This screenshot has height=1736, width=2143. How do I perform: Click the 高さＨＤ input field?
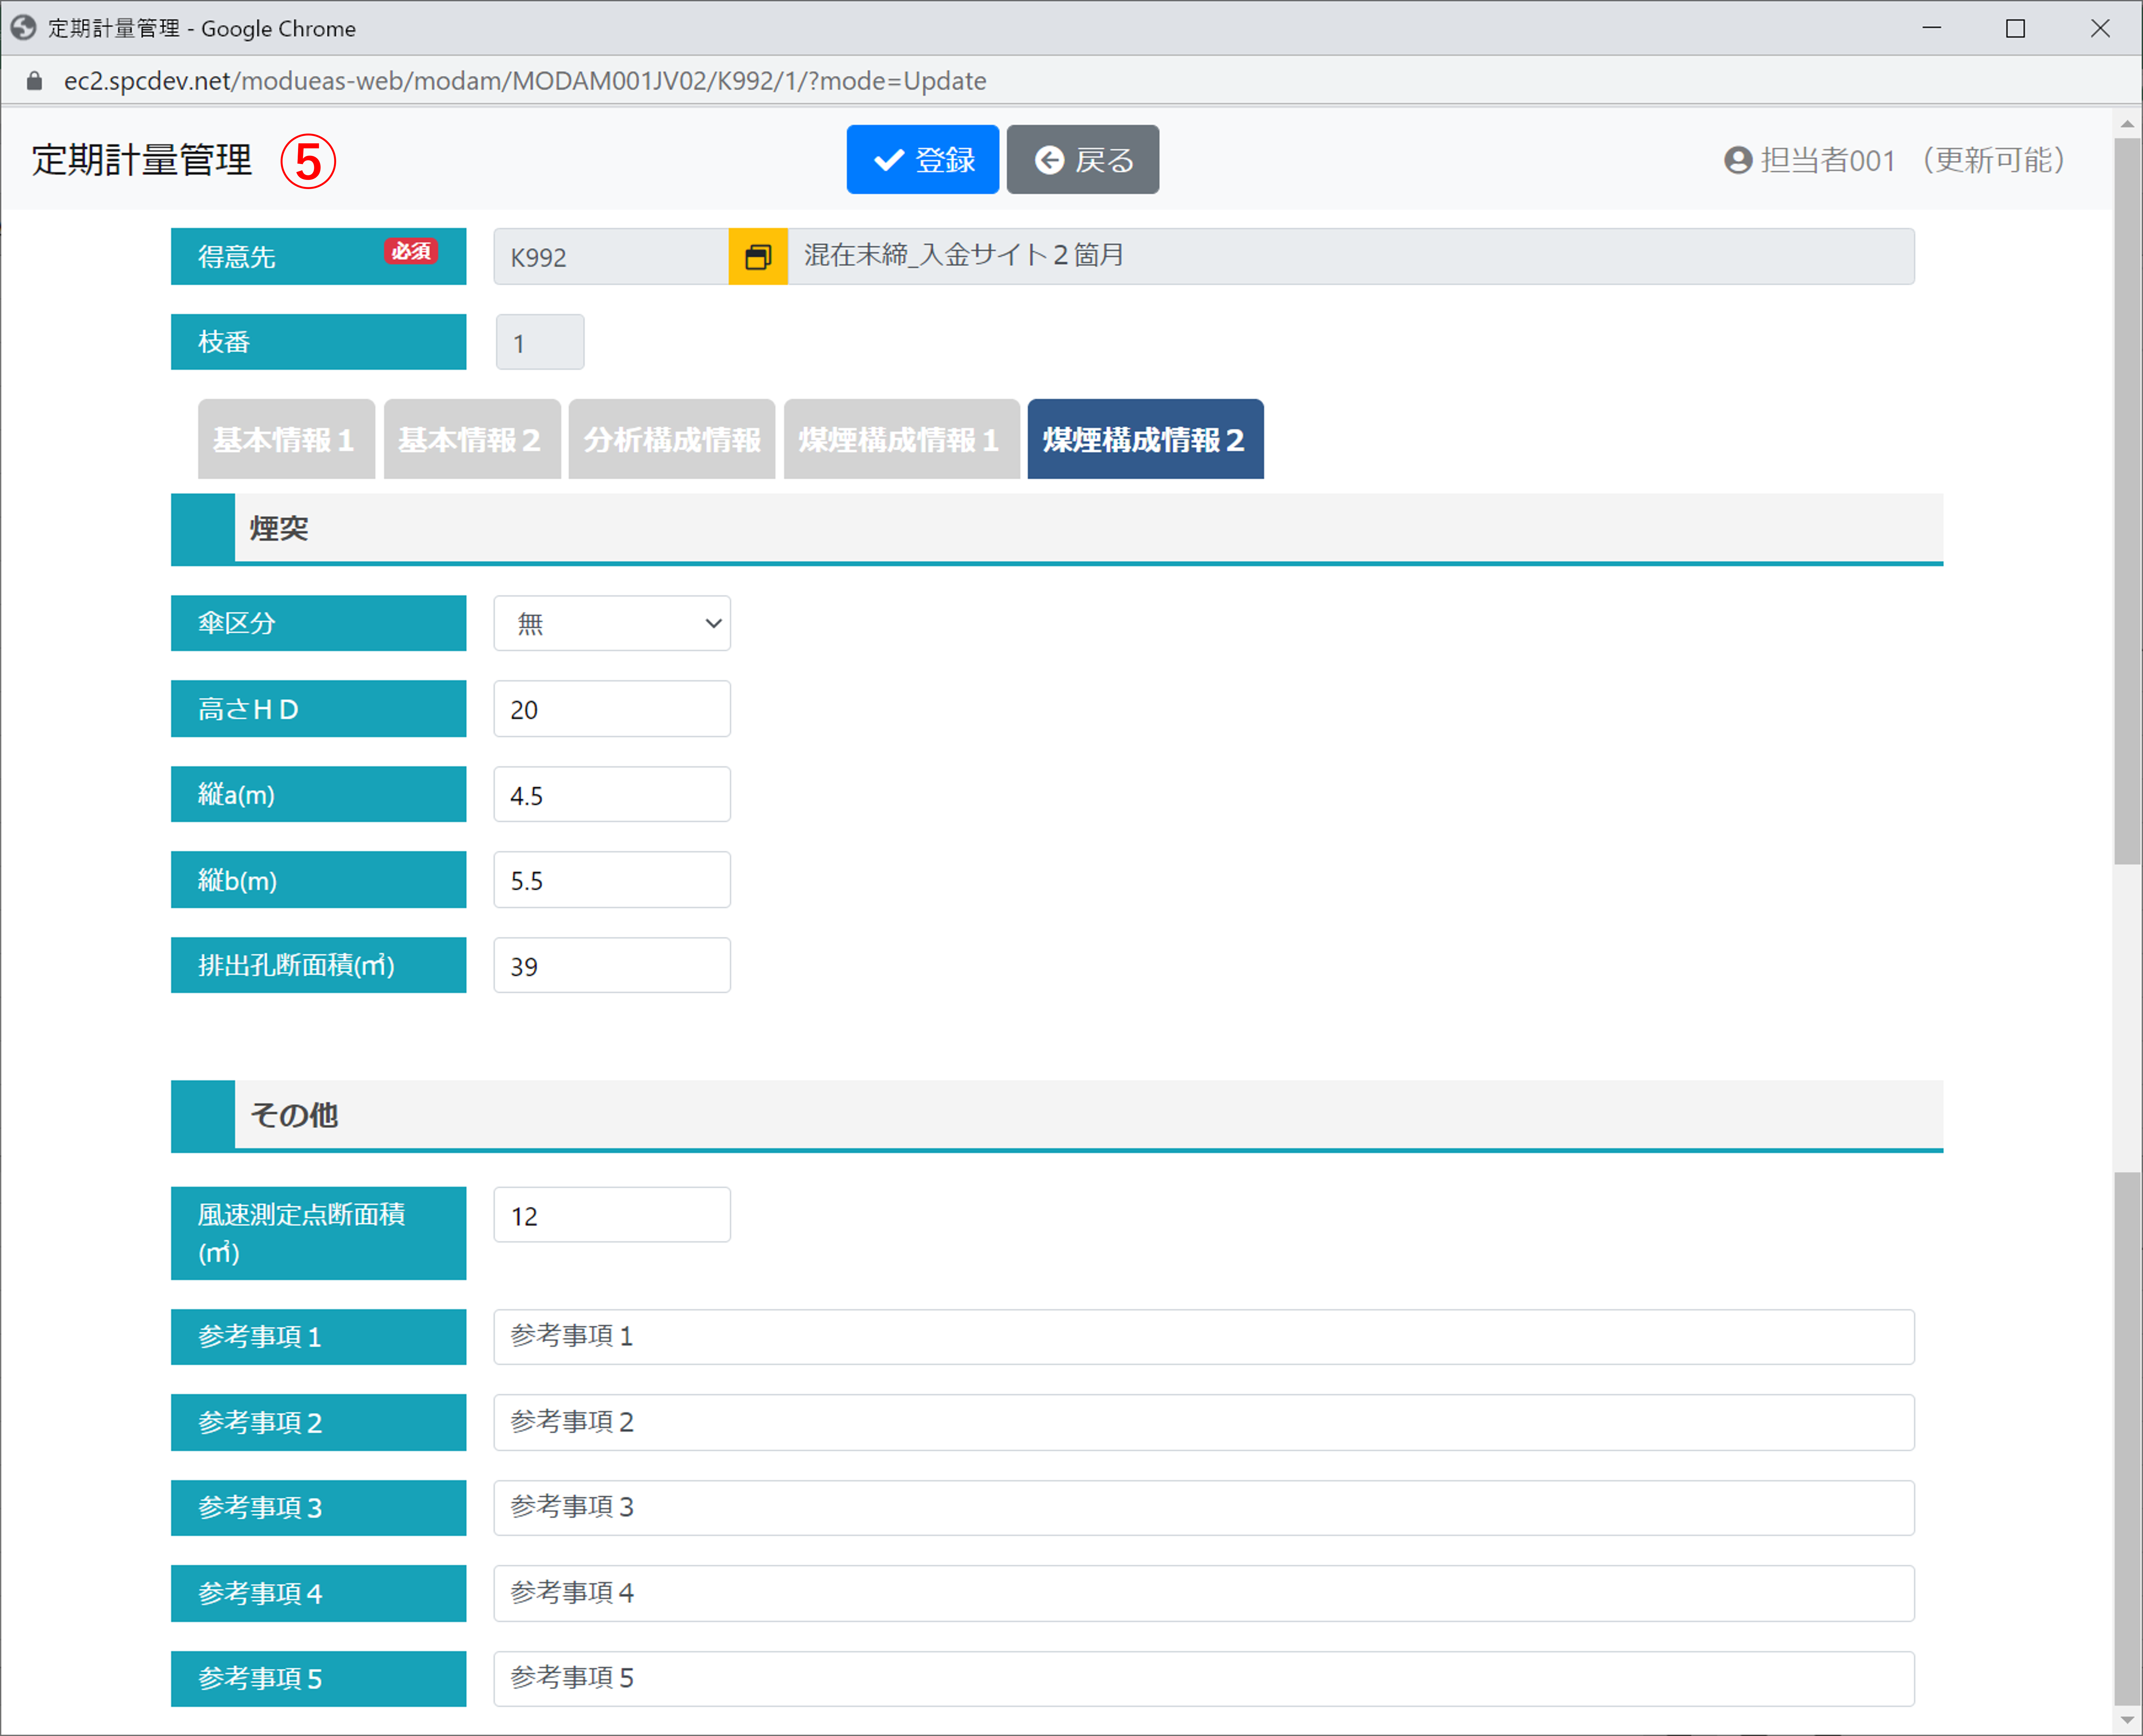coord(612,709)
